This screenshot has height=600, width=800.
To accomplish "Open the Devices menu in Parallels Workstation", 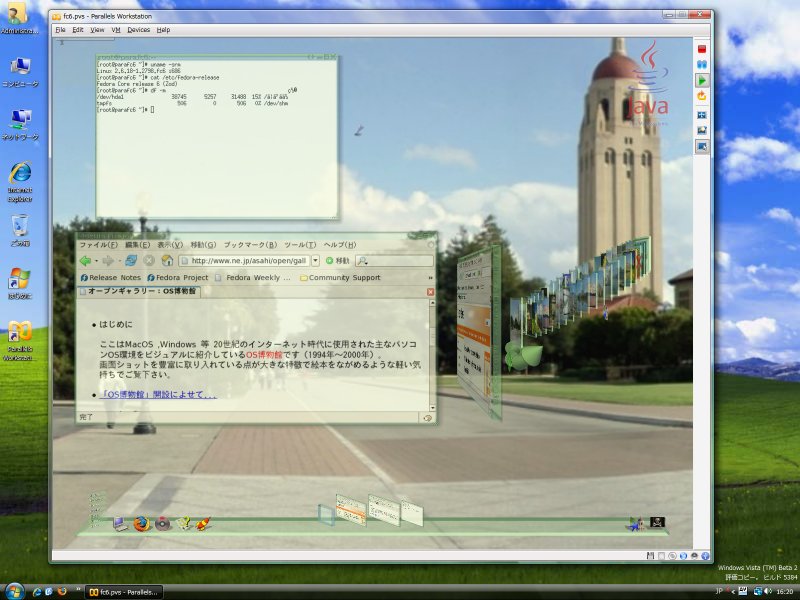I will tap(138, 30).
